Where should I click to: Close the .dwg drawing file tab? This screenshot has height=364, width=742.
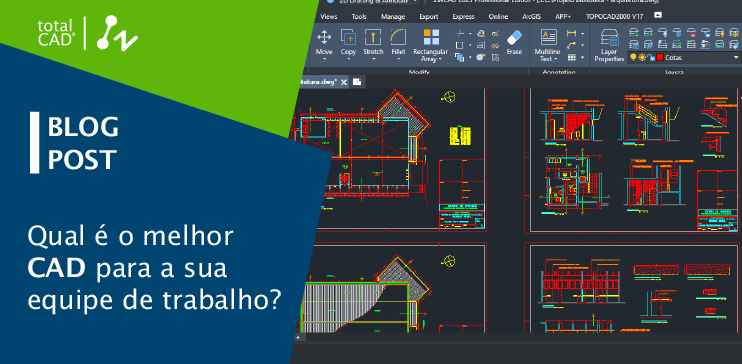(x=344, y=82)
